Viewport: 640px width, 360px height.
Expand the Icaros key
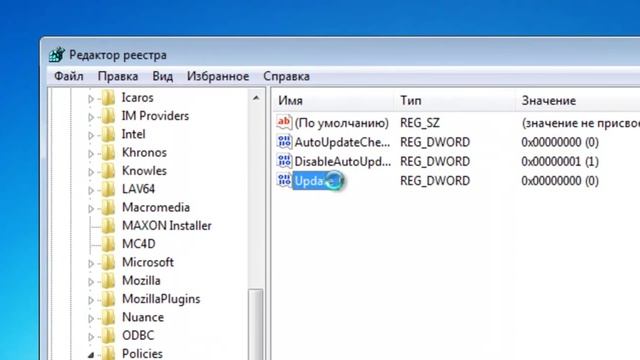(91, 98)
